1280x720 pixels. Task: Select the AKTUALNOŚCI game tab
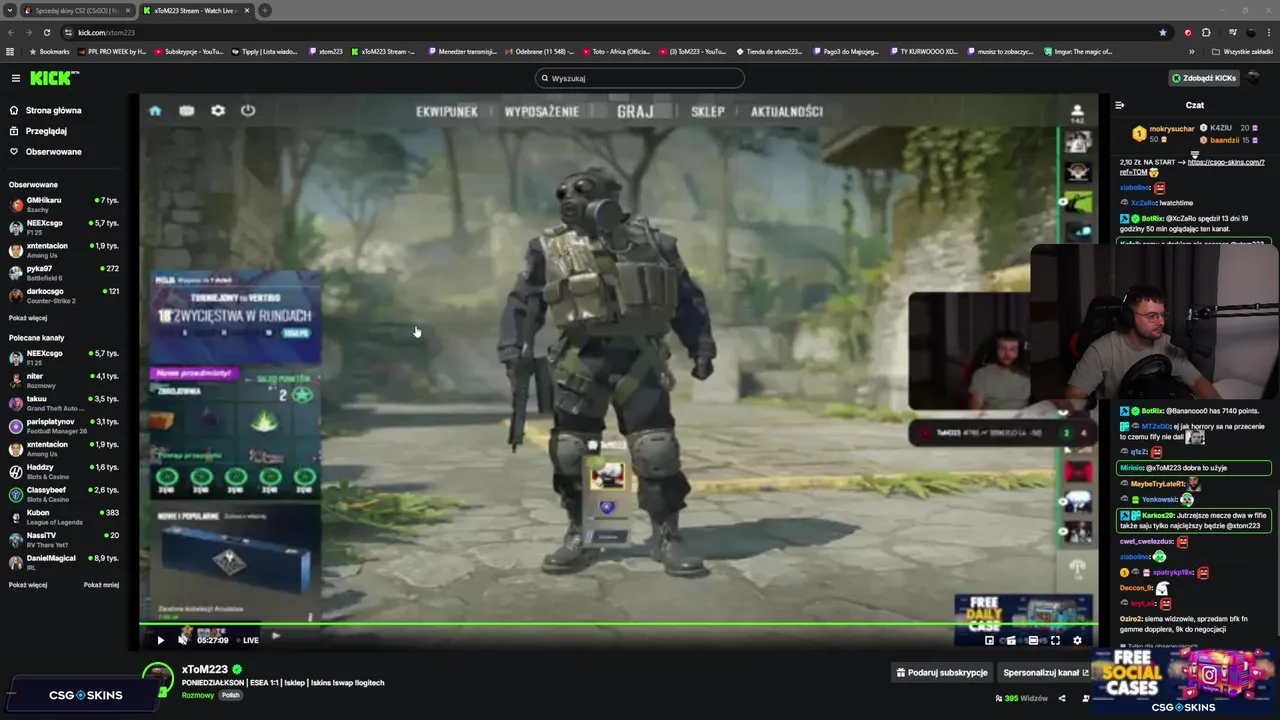pyautogui.click(x=787, y=112)
